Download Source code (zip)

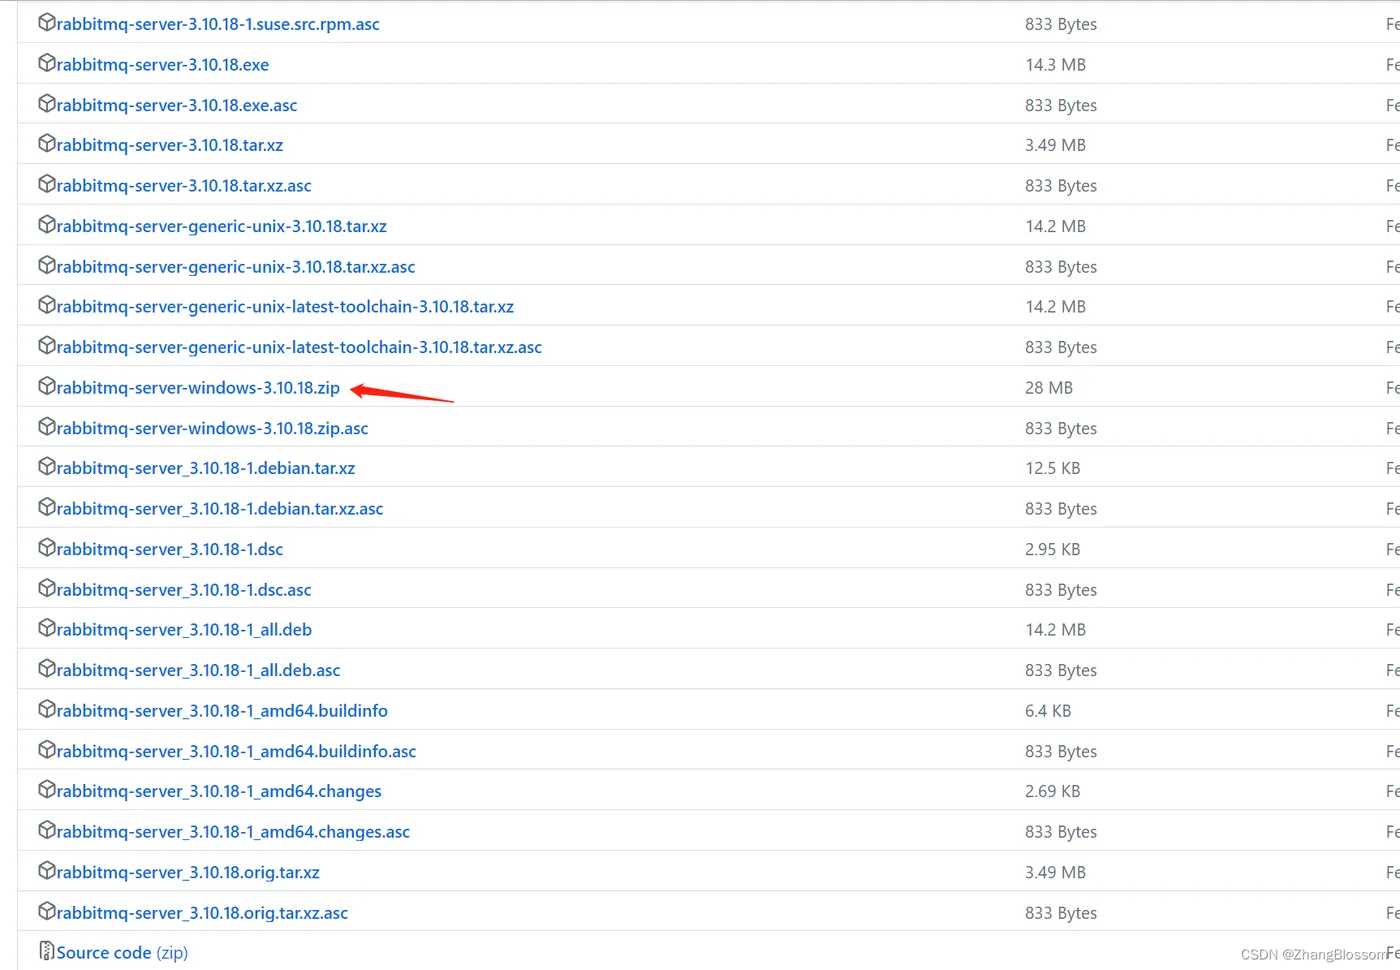(122, 953)
